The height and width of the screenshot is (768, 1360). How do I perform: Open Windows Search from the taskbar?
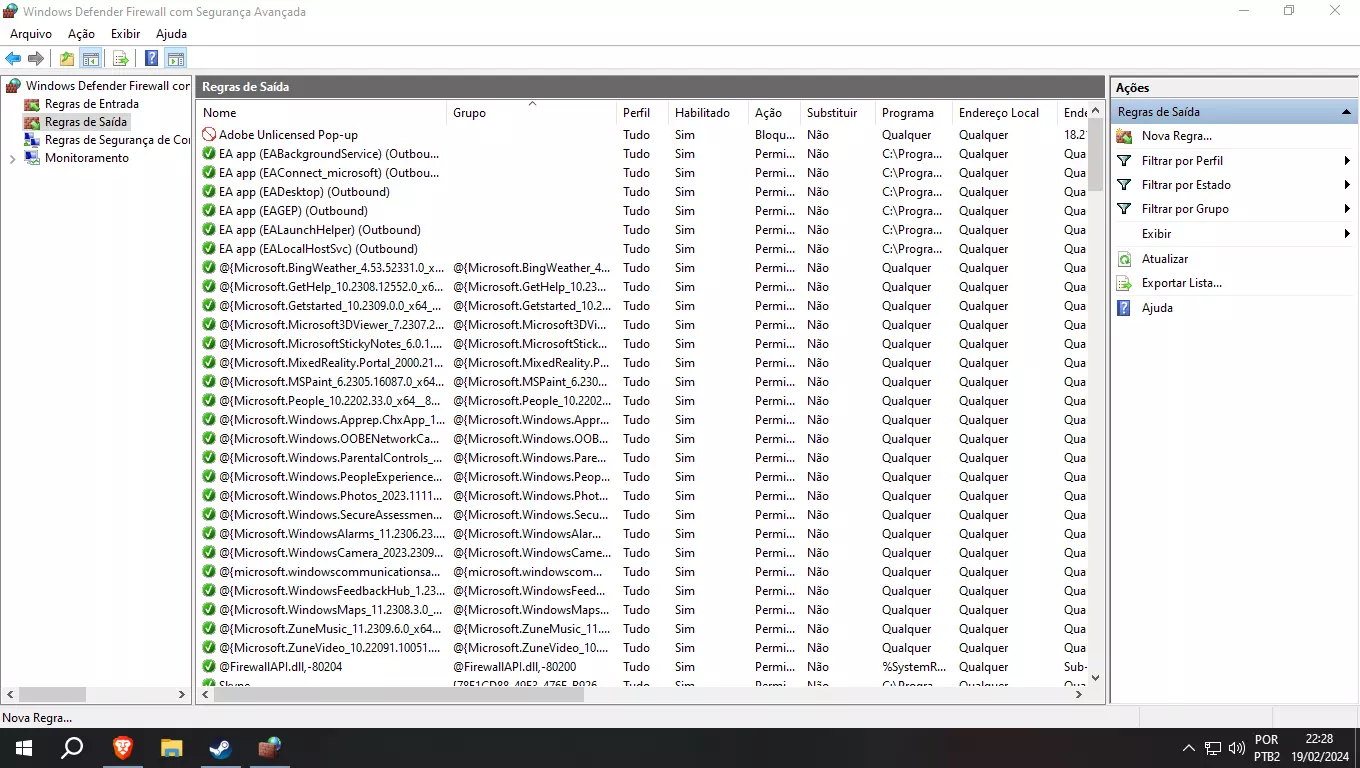72,747
